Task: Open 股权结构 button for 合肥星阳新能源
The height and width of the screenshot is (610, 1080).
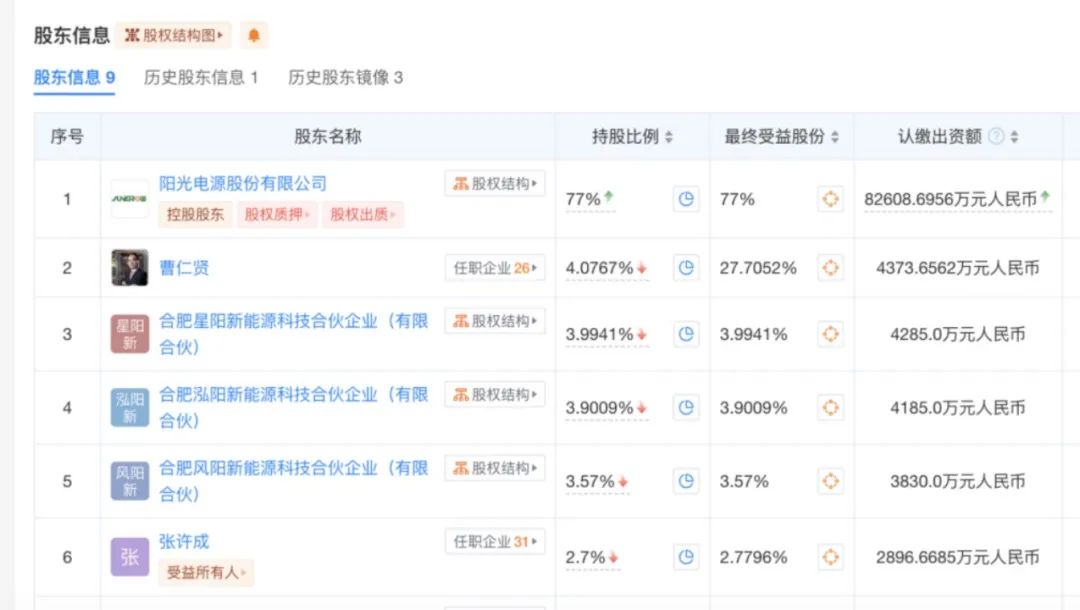Action: [x=495, y=321]
